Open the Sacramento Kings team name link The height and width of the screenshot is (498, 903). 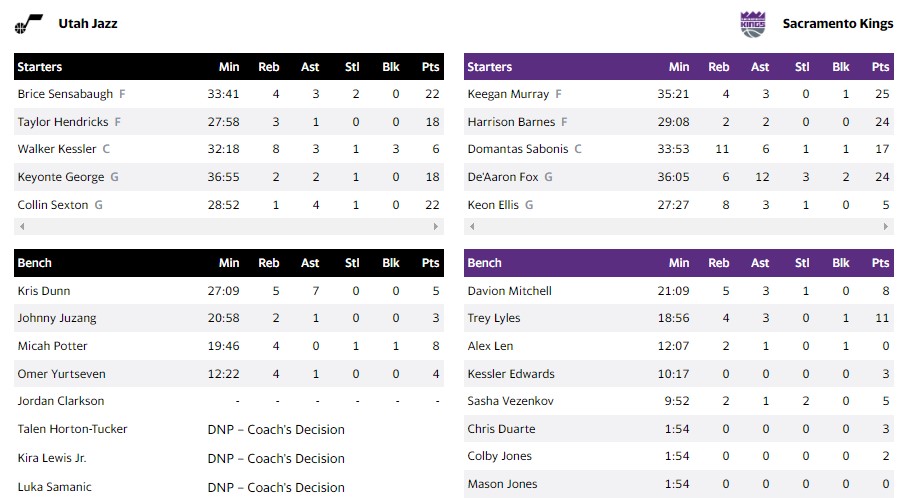pos(838,23)
